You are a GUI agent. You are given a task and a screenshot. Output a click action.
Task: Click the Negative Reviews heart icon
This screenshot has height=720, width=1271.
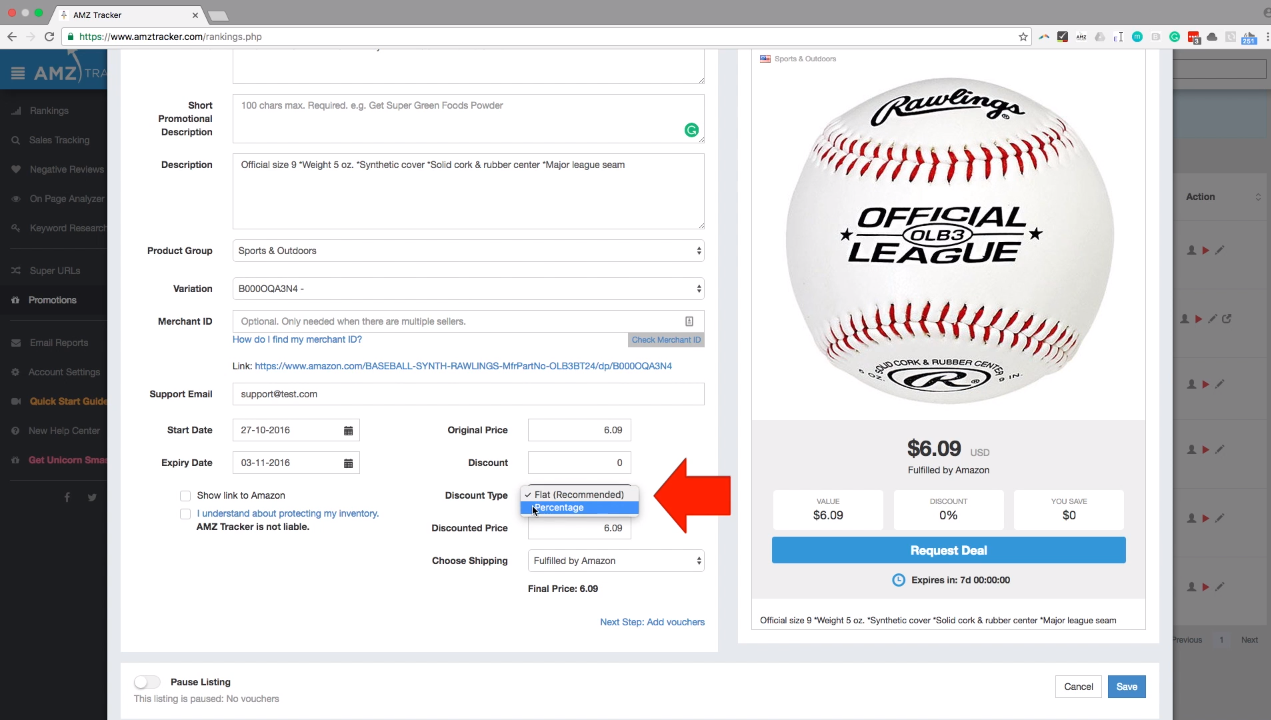click(x=16, y=170)
